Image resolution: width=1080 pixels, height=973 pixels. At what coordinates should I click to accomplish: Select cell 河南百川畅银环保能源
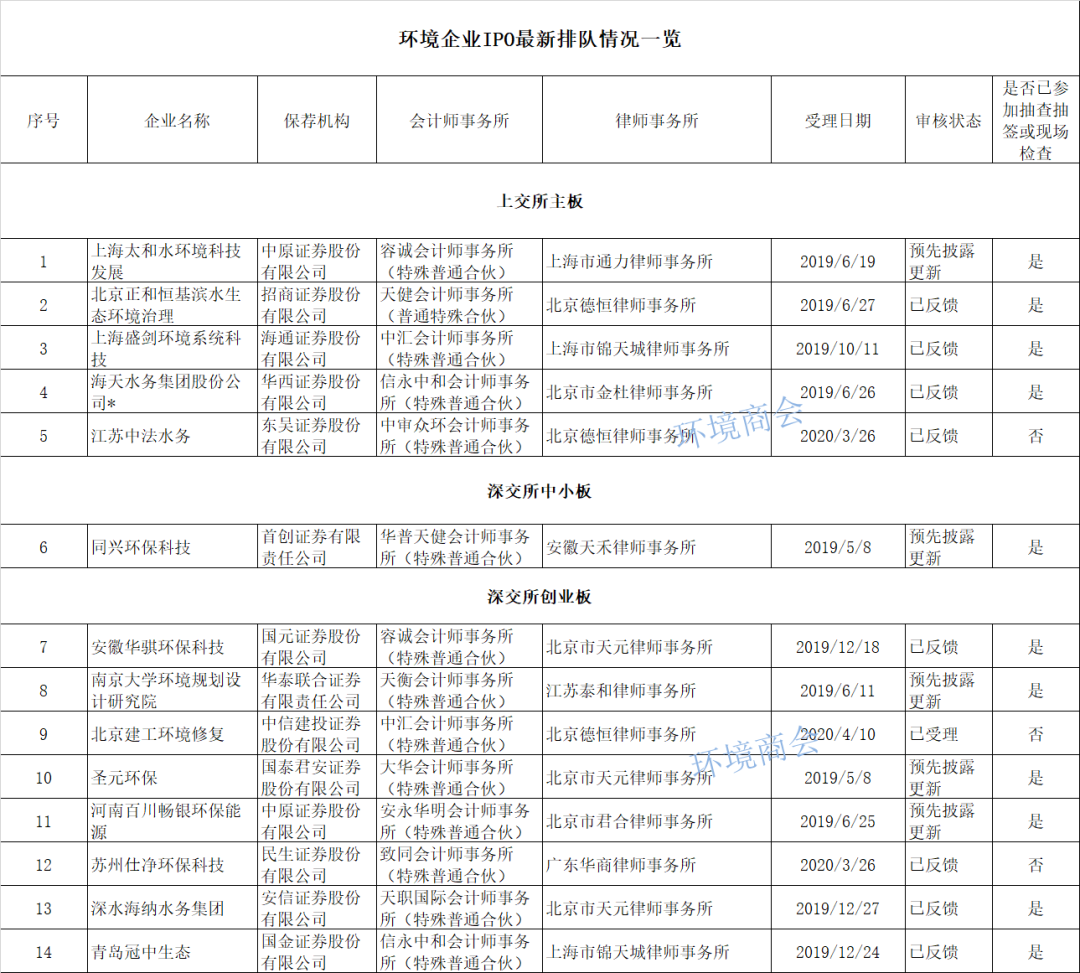172,821
